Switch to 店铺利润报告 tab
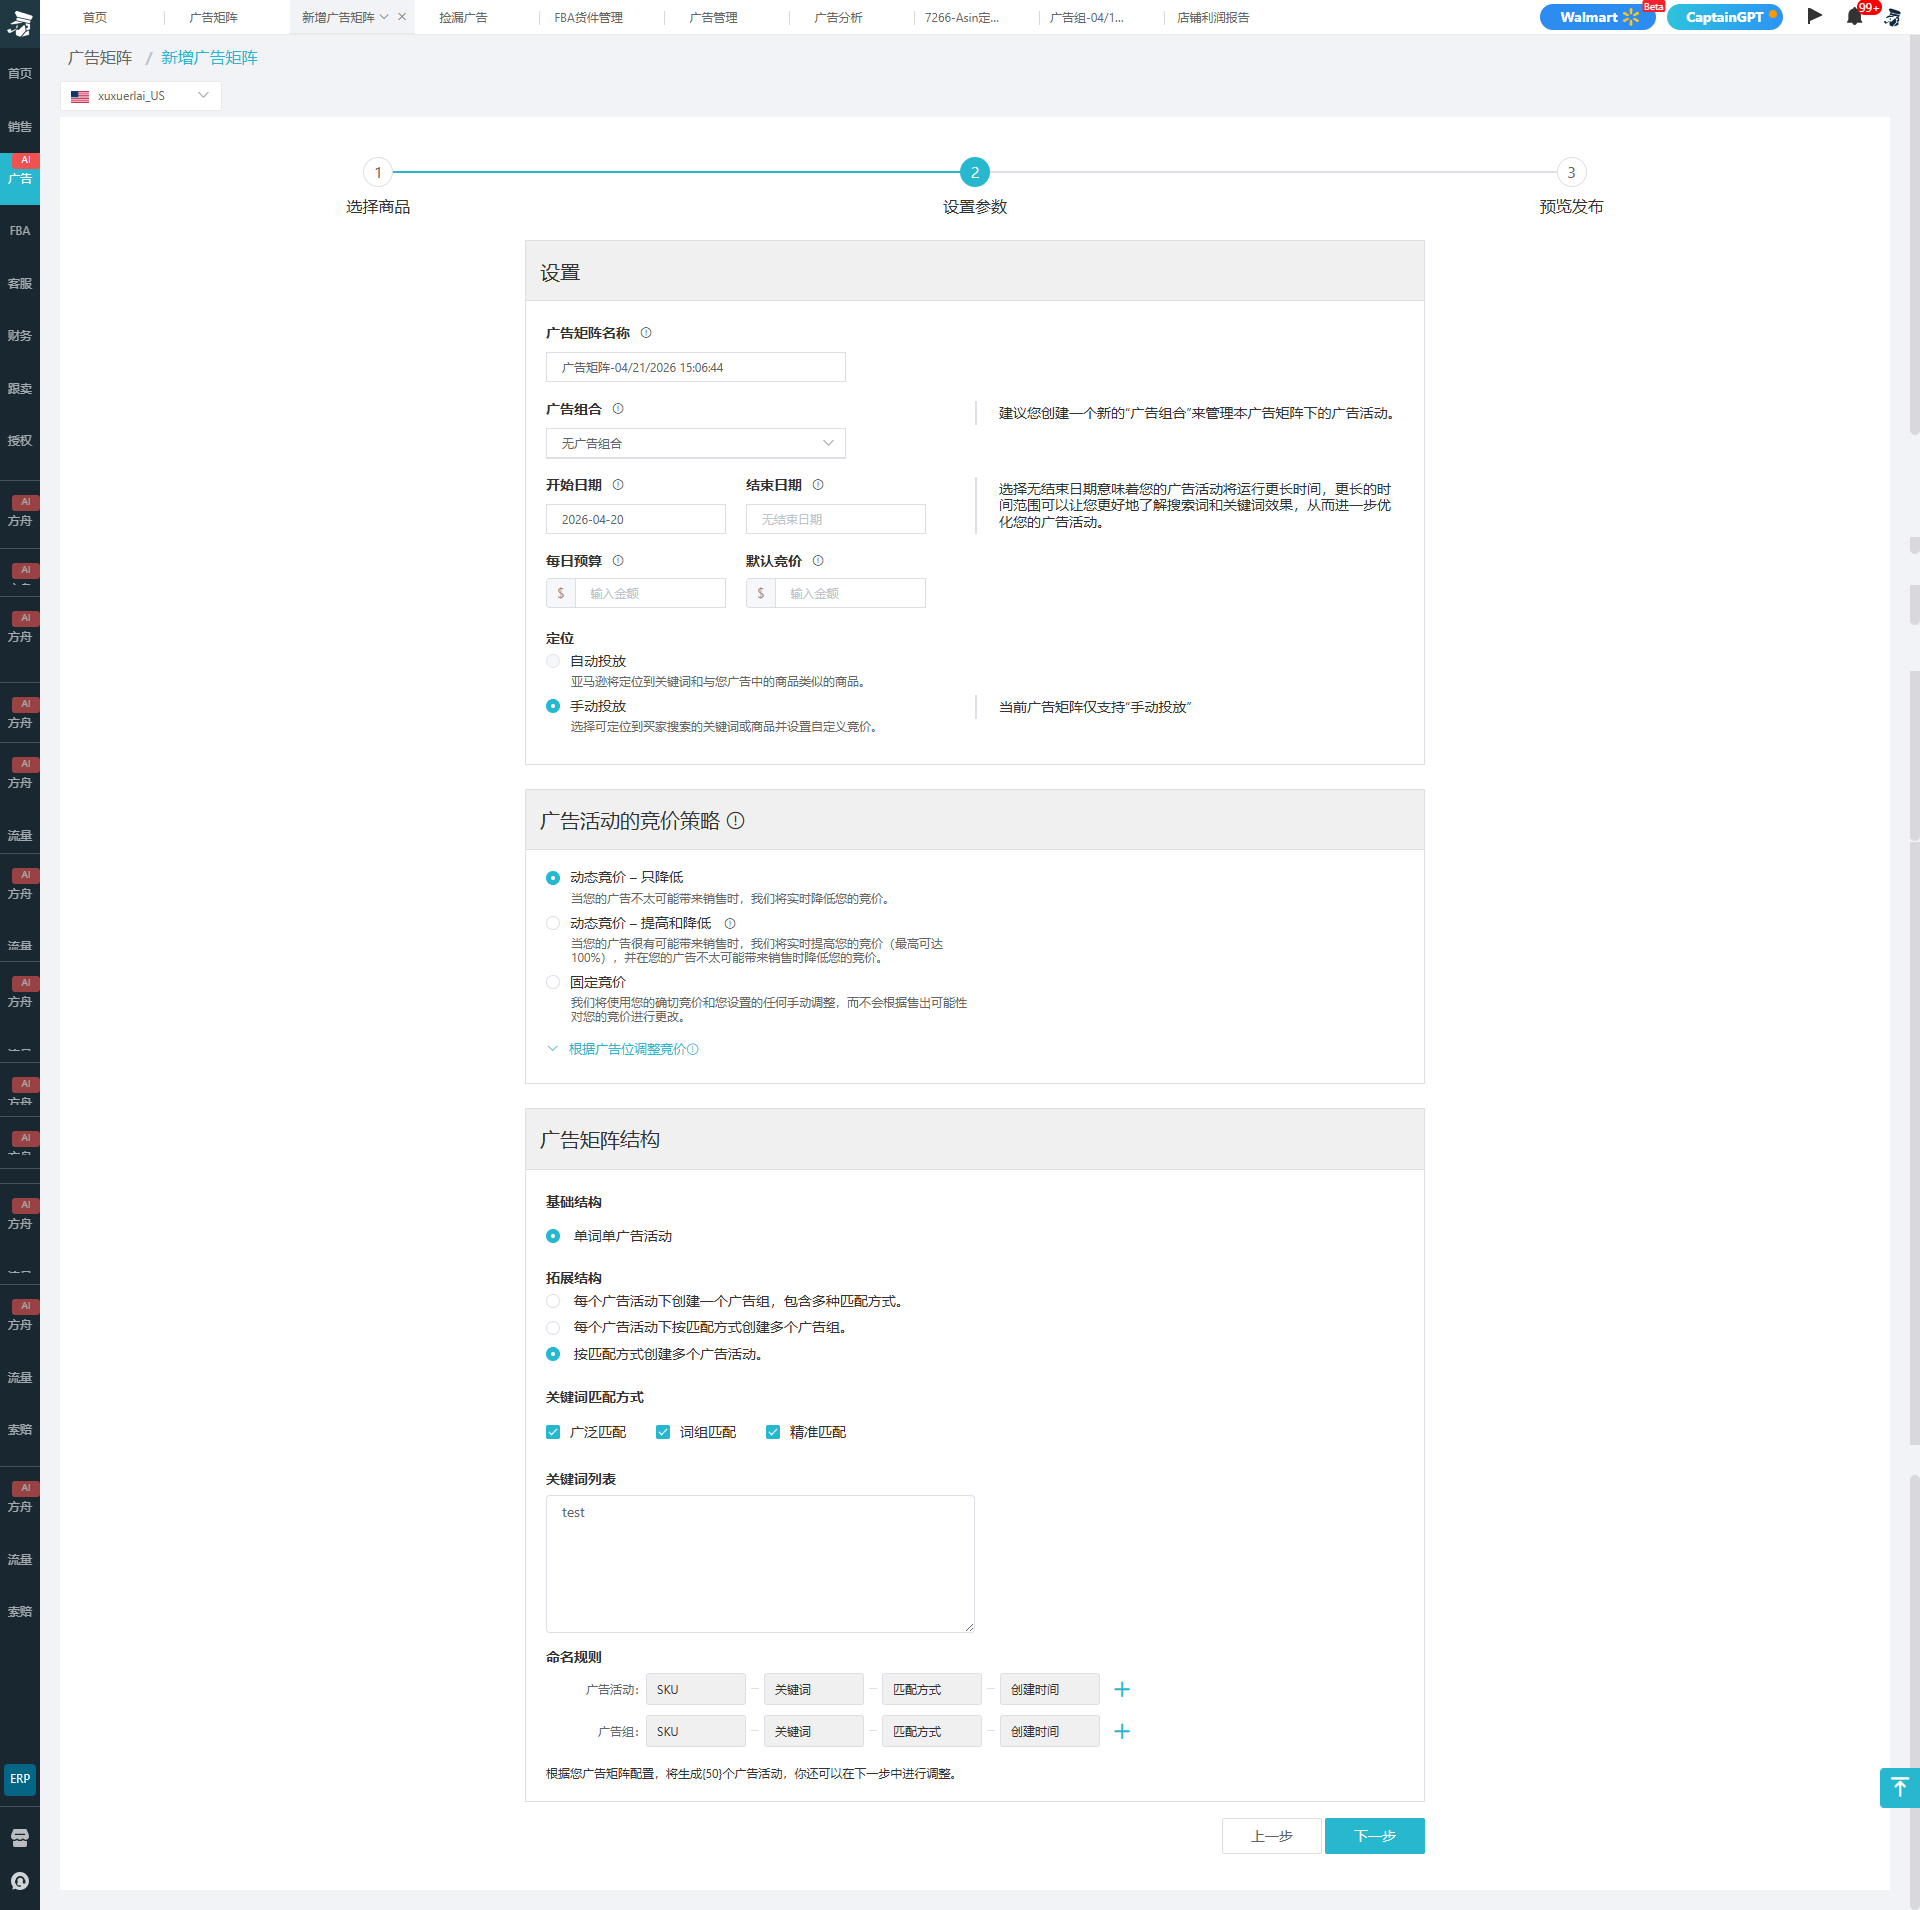The image size is (1920, 1910). (1212, 17)
